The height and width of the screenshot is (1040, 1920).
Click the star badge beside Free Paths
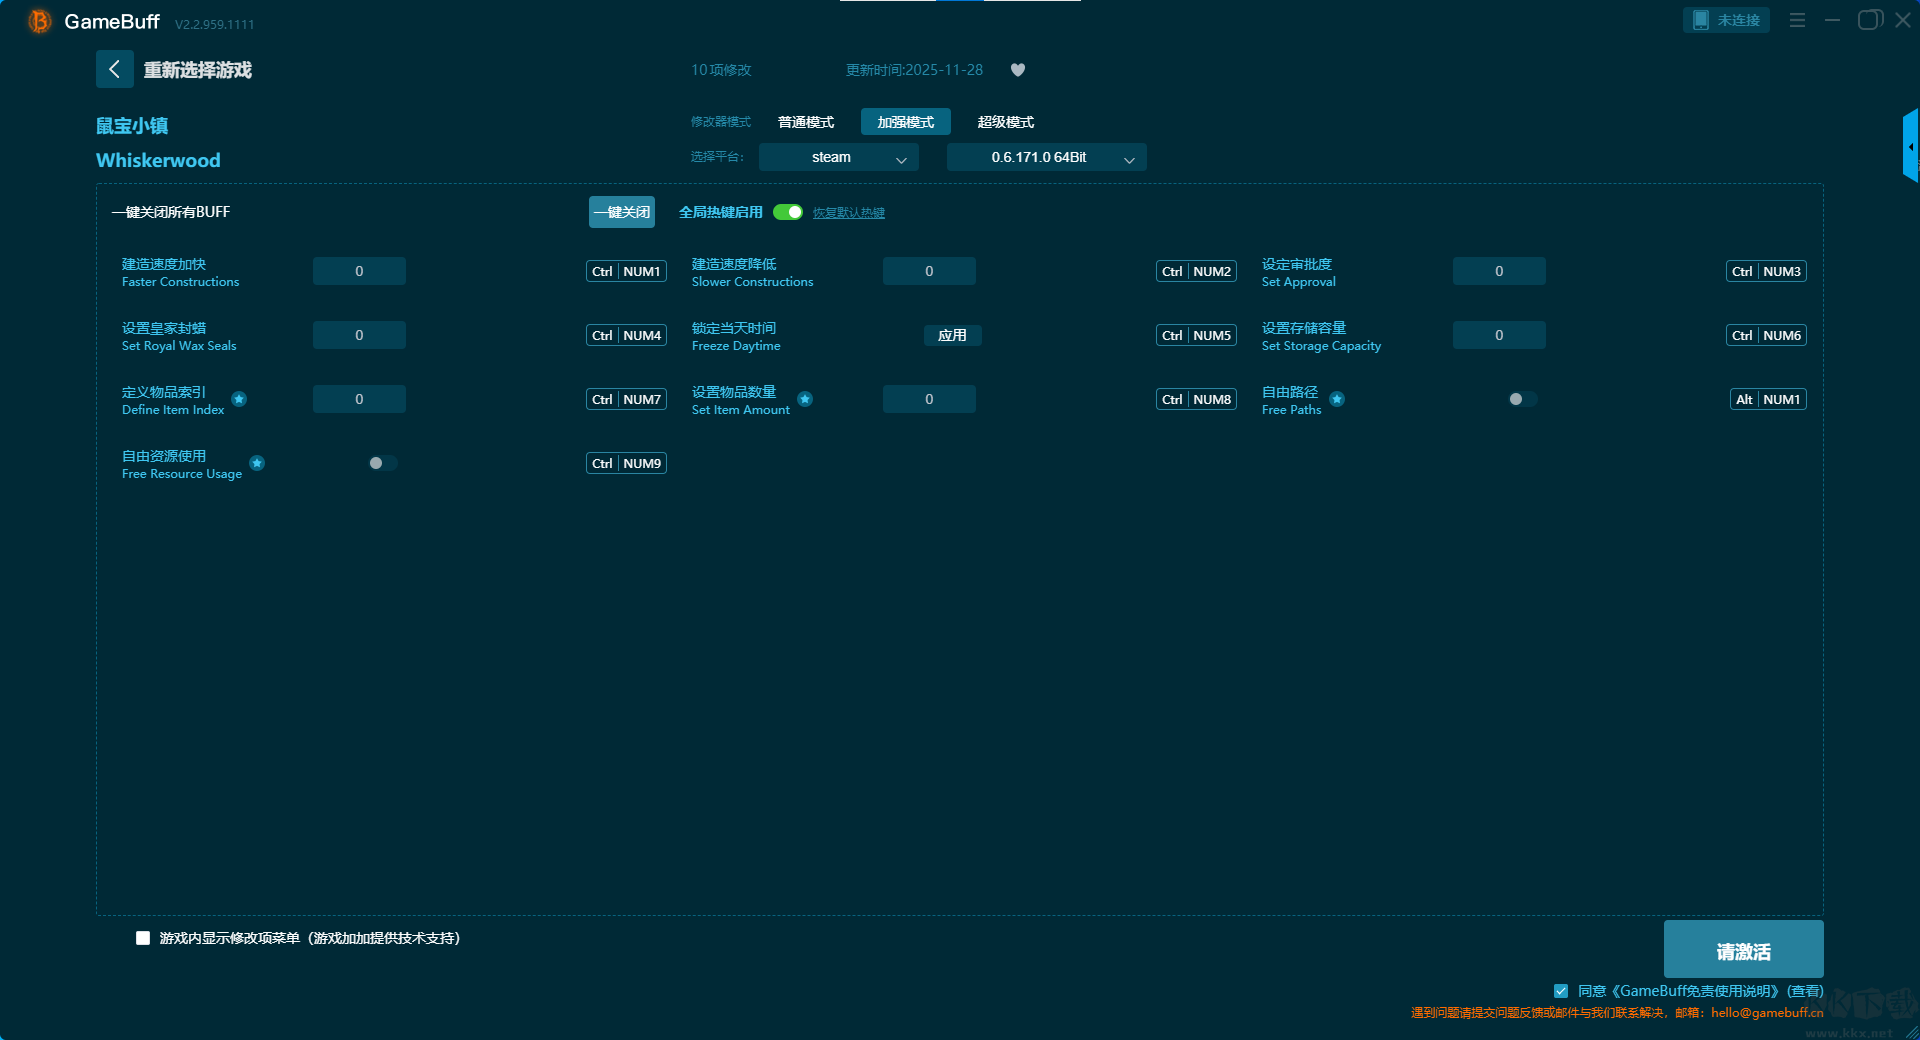(x=1337, y=399)
